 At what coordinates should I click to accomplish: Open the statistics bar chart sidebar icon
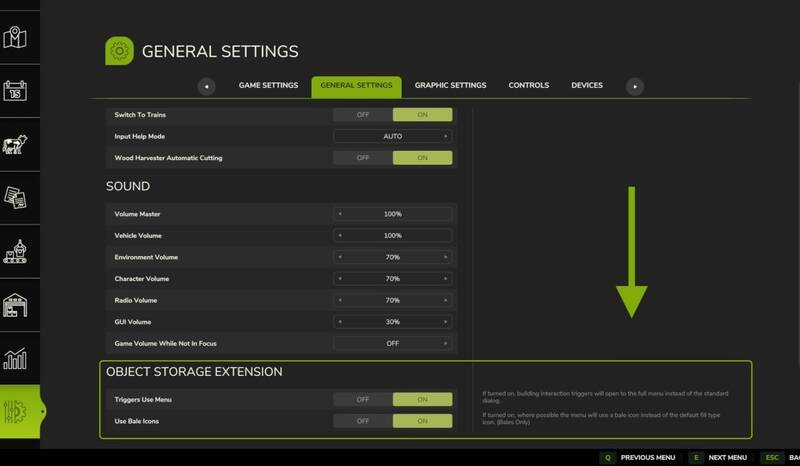coord(15,357)
